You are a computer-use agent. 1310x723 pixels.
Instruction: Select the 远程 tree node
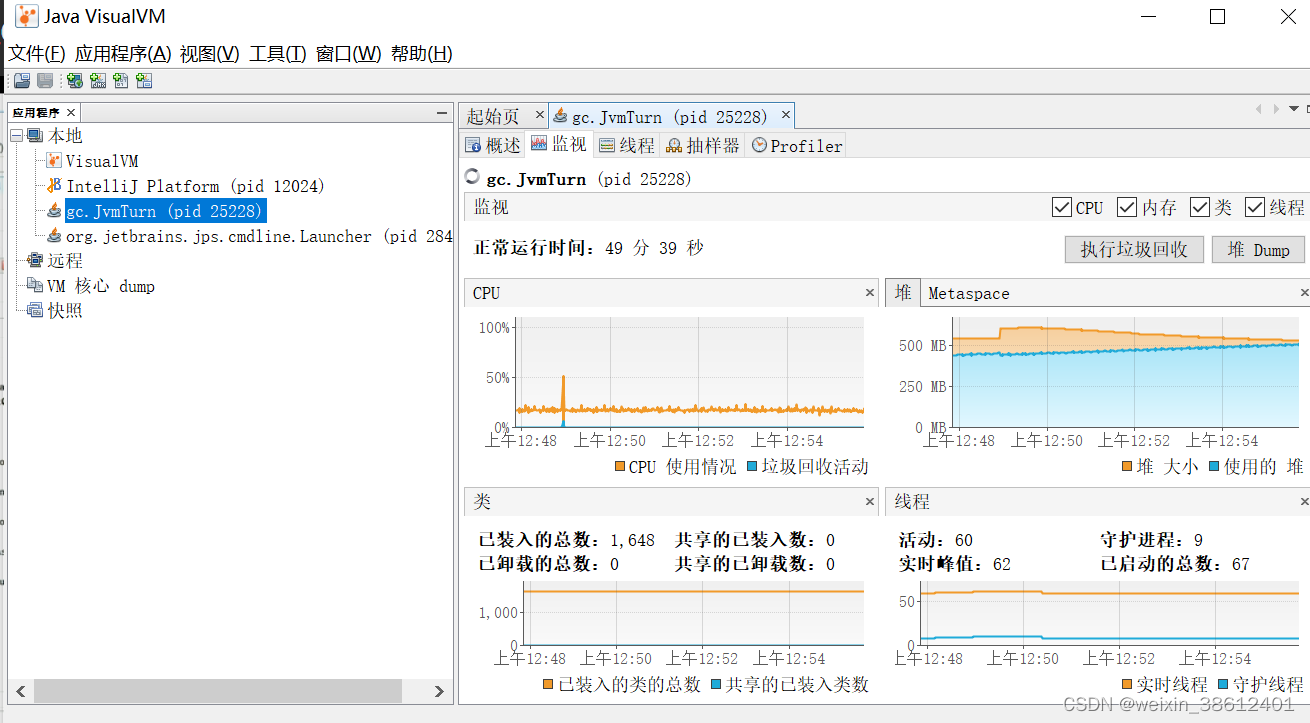65,261
